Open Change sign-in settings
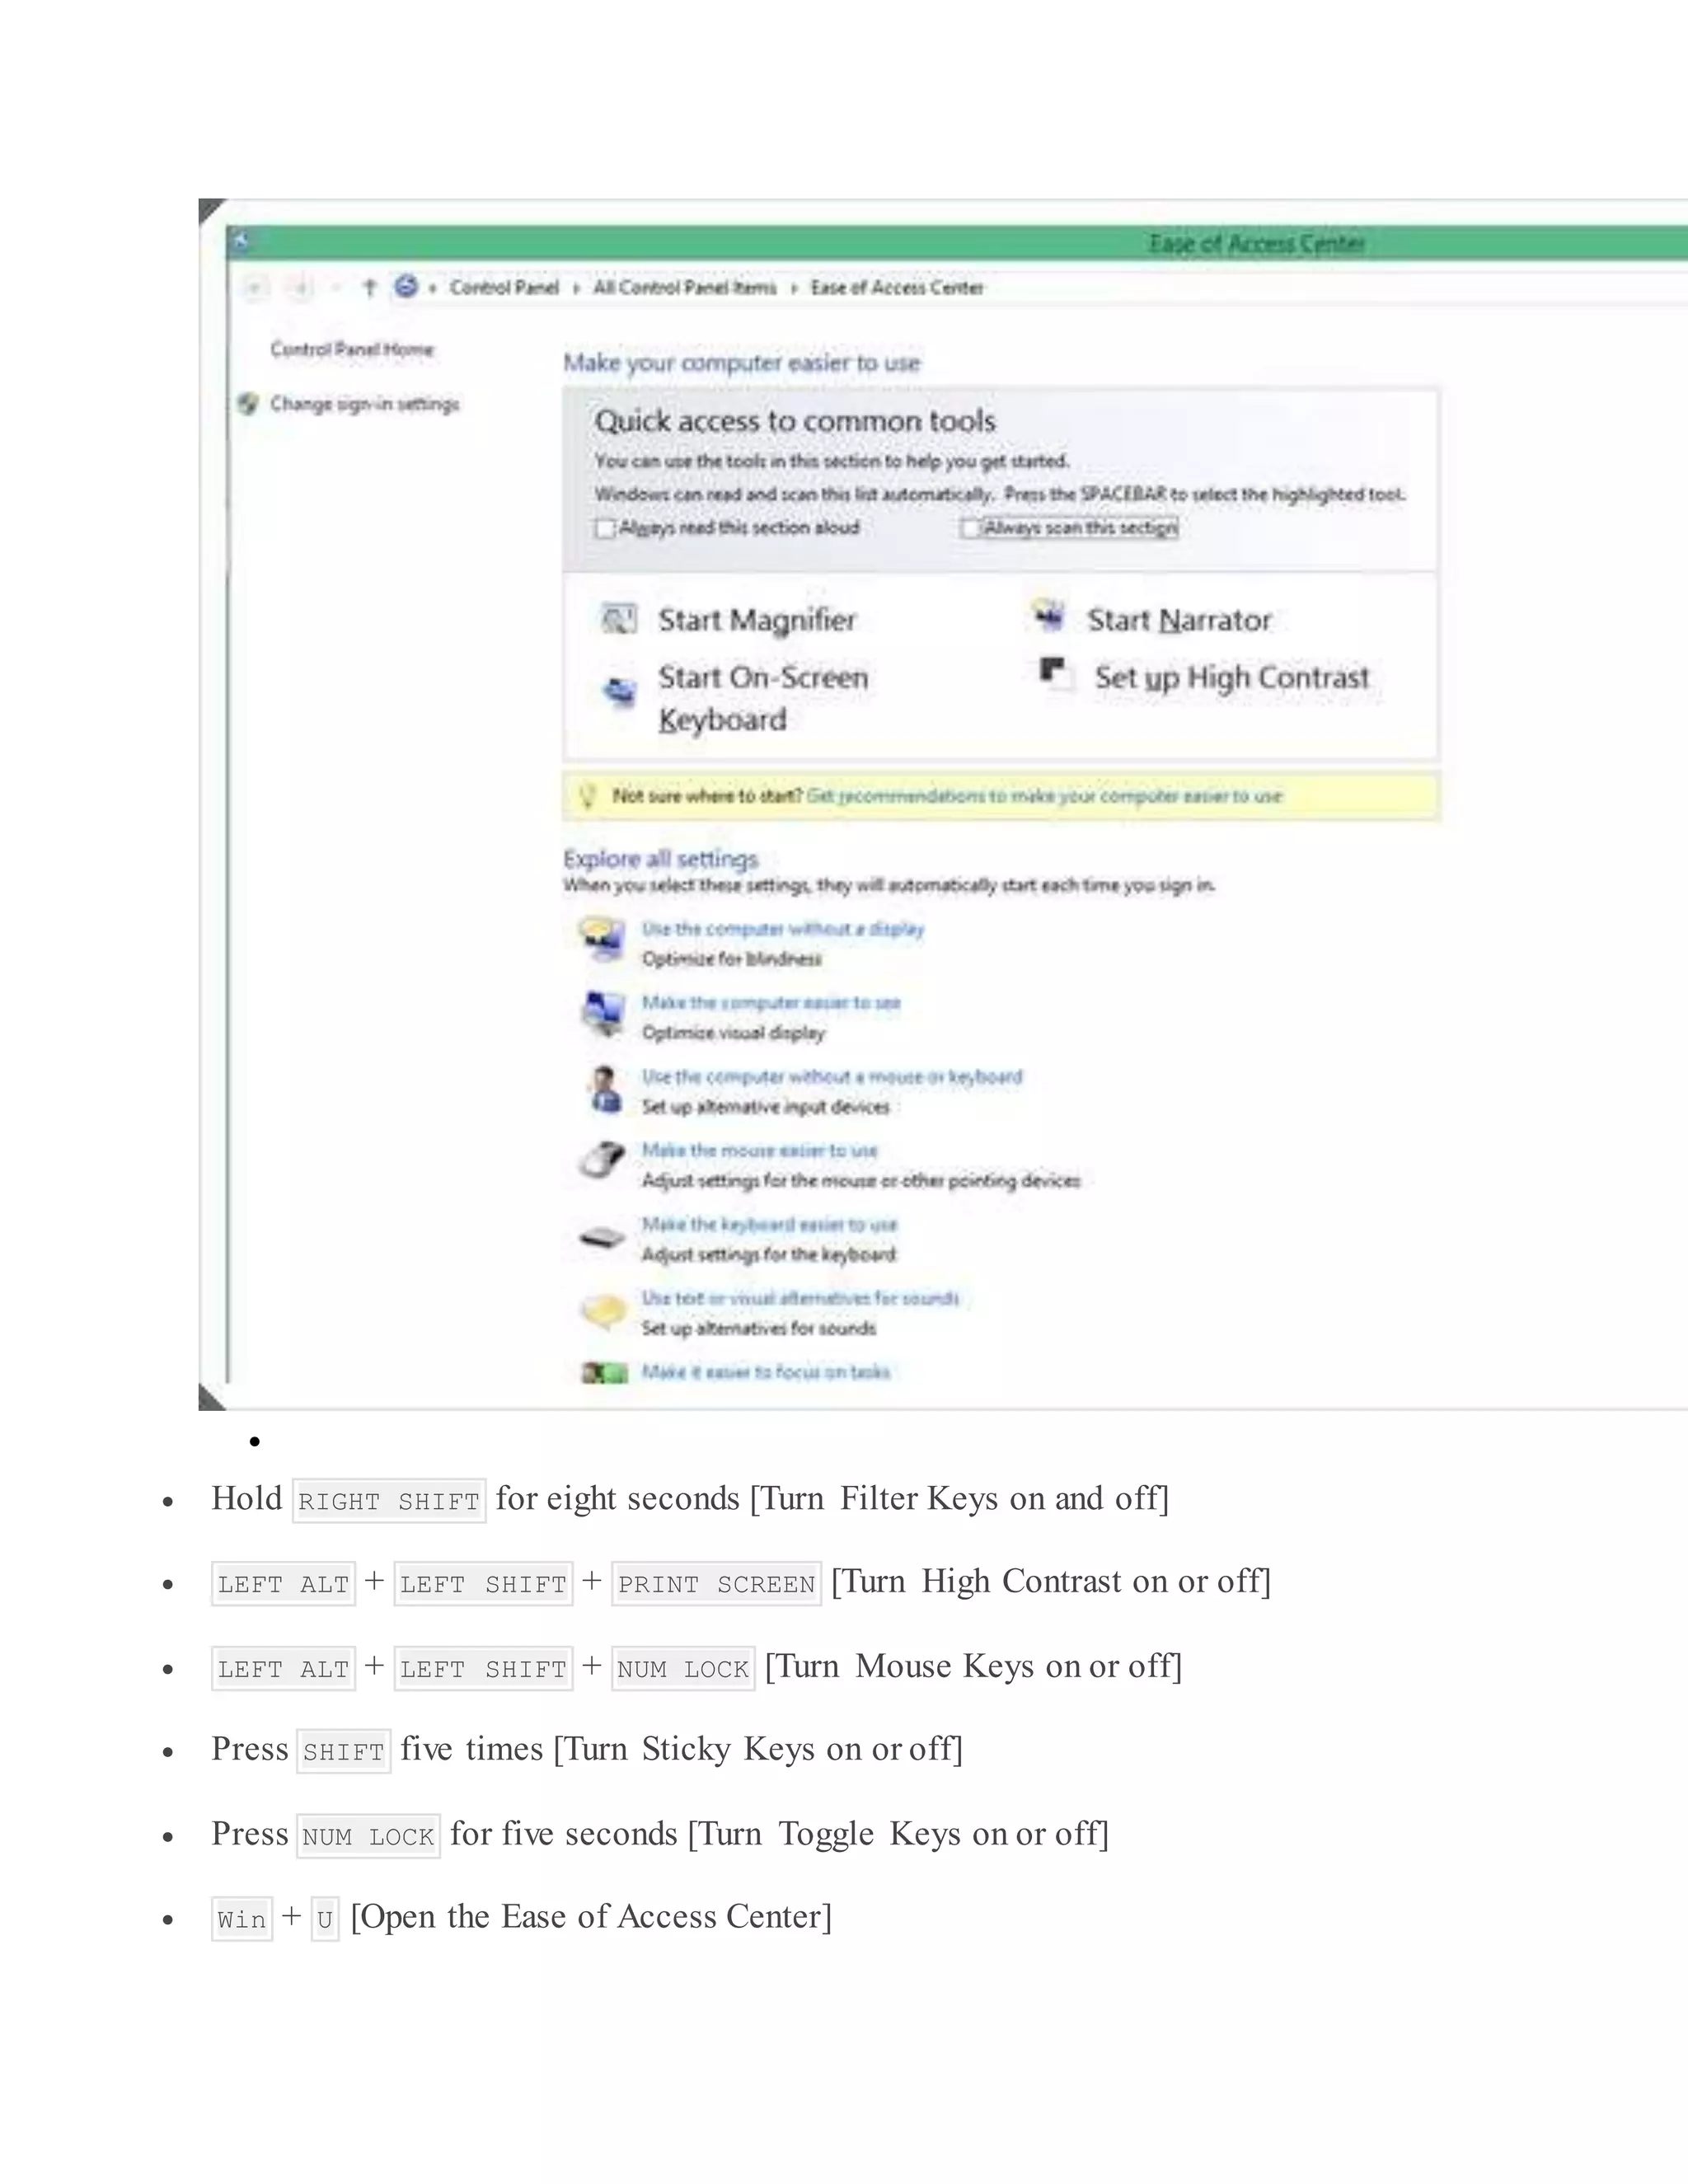Screen dimensions: 1688x2184 [x=364, y=404]
